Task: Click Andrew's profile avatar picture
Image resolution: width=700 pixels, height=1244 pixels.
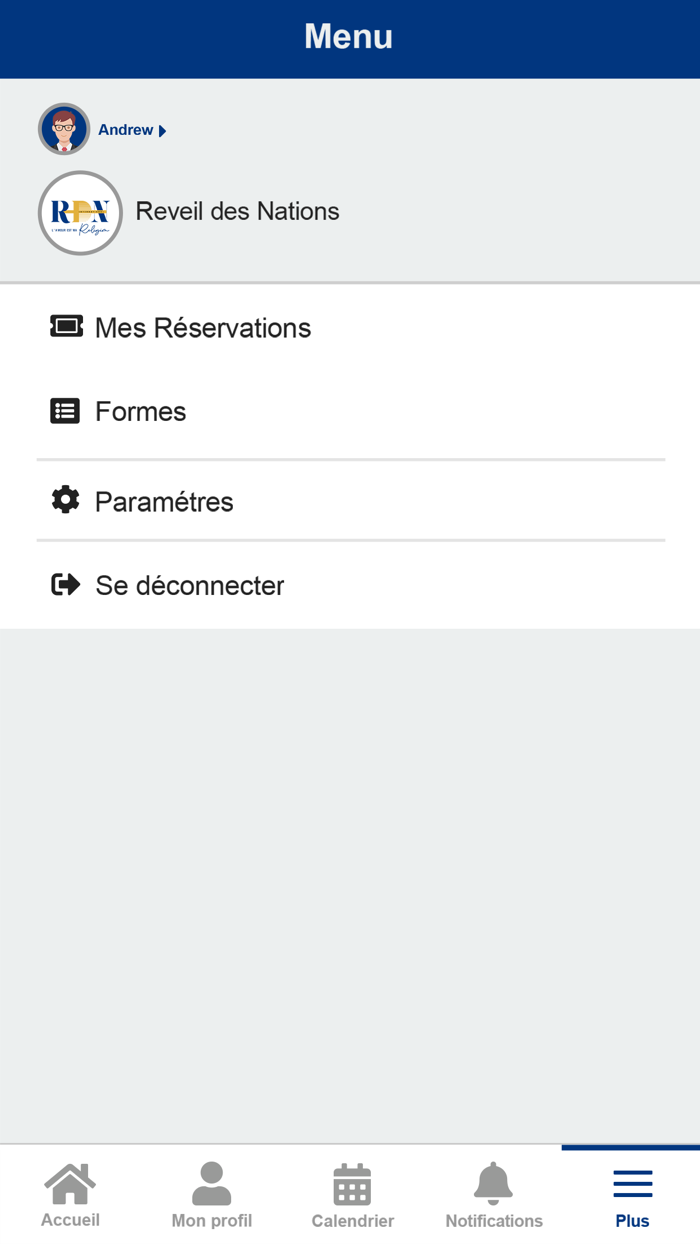Action: (x=63, y=128)
